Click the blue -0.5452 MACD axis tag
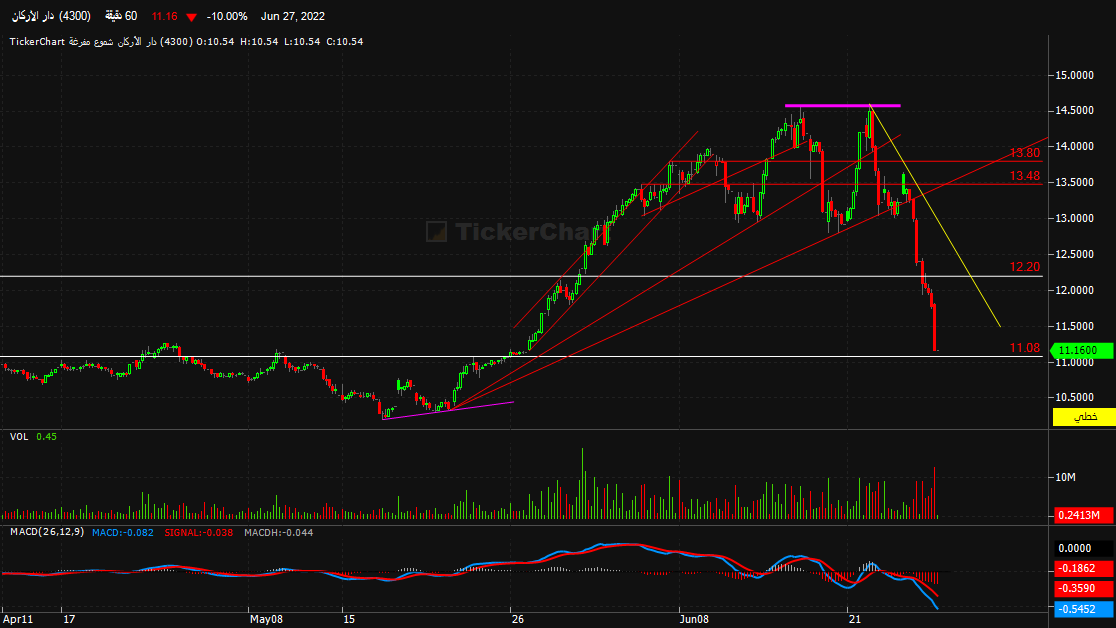Screen dimensions: 1116x628 (1083, 609)
